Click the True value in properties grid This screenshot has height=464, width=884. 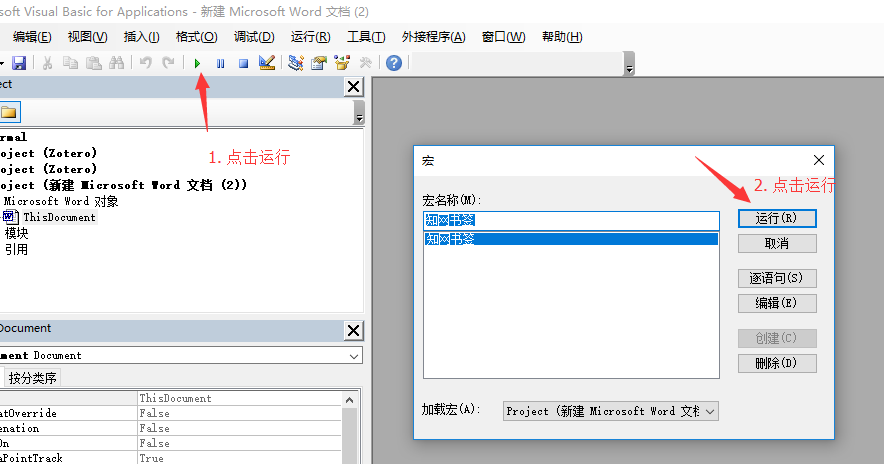tap(240, 458)
